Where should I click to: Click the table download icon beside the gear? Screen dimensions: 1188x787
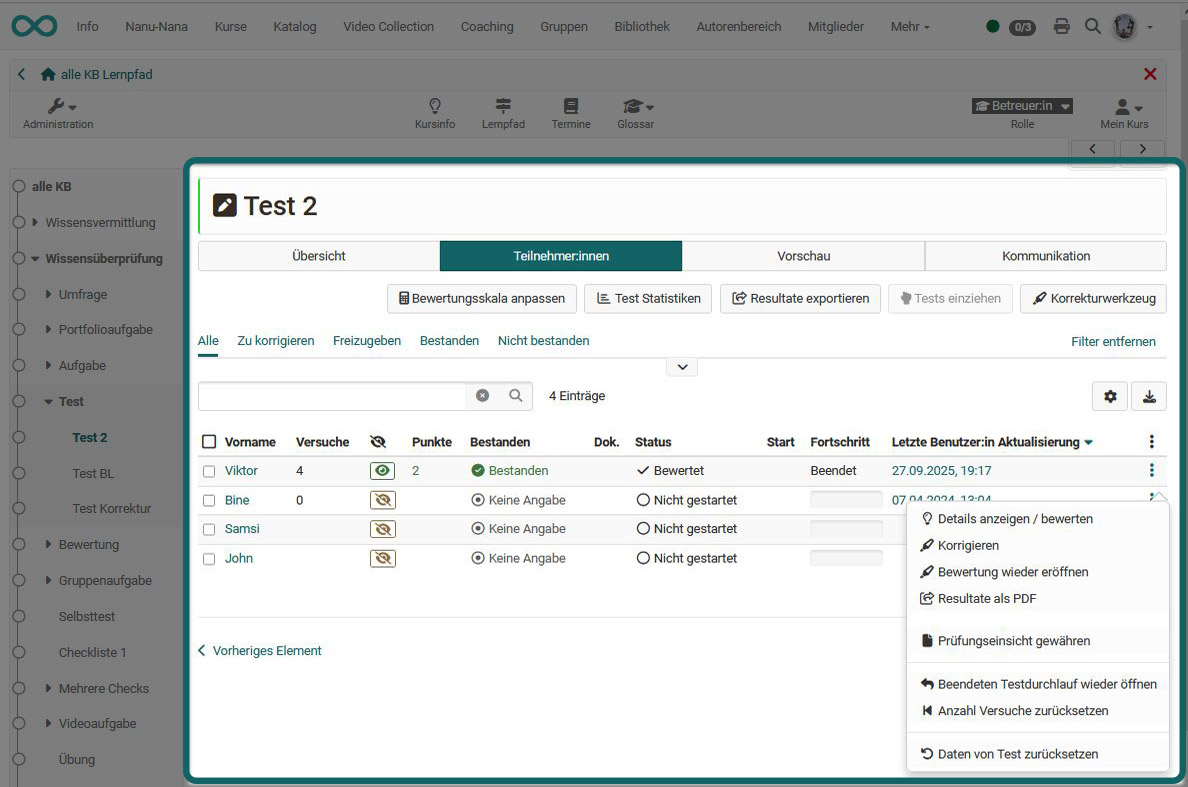(x=1148, y=396)
